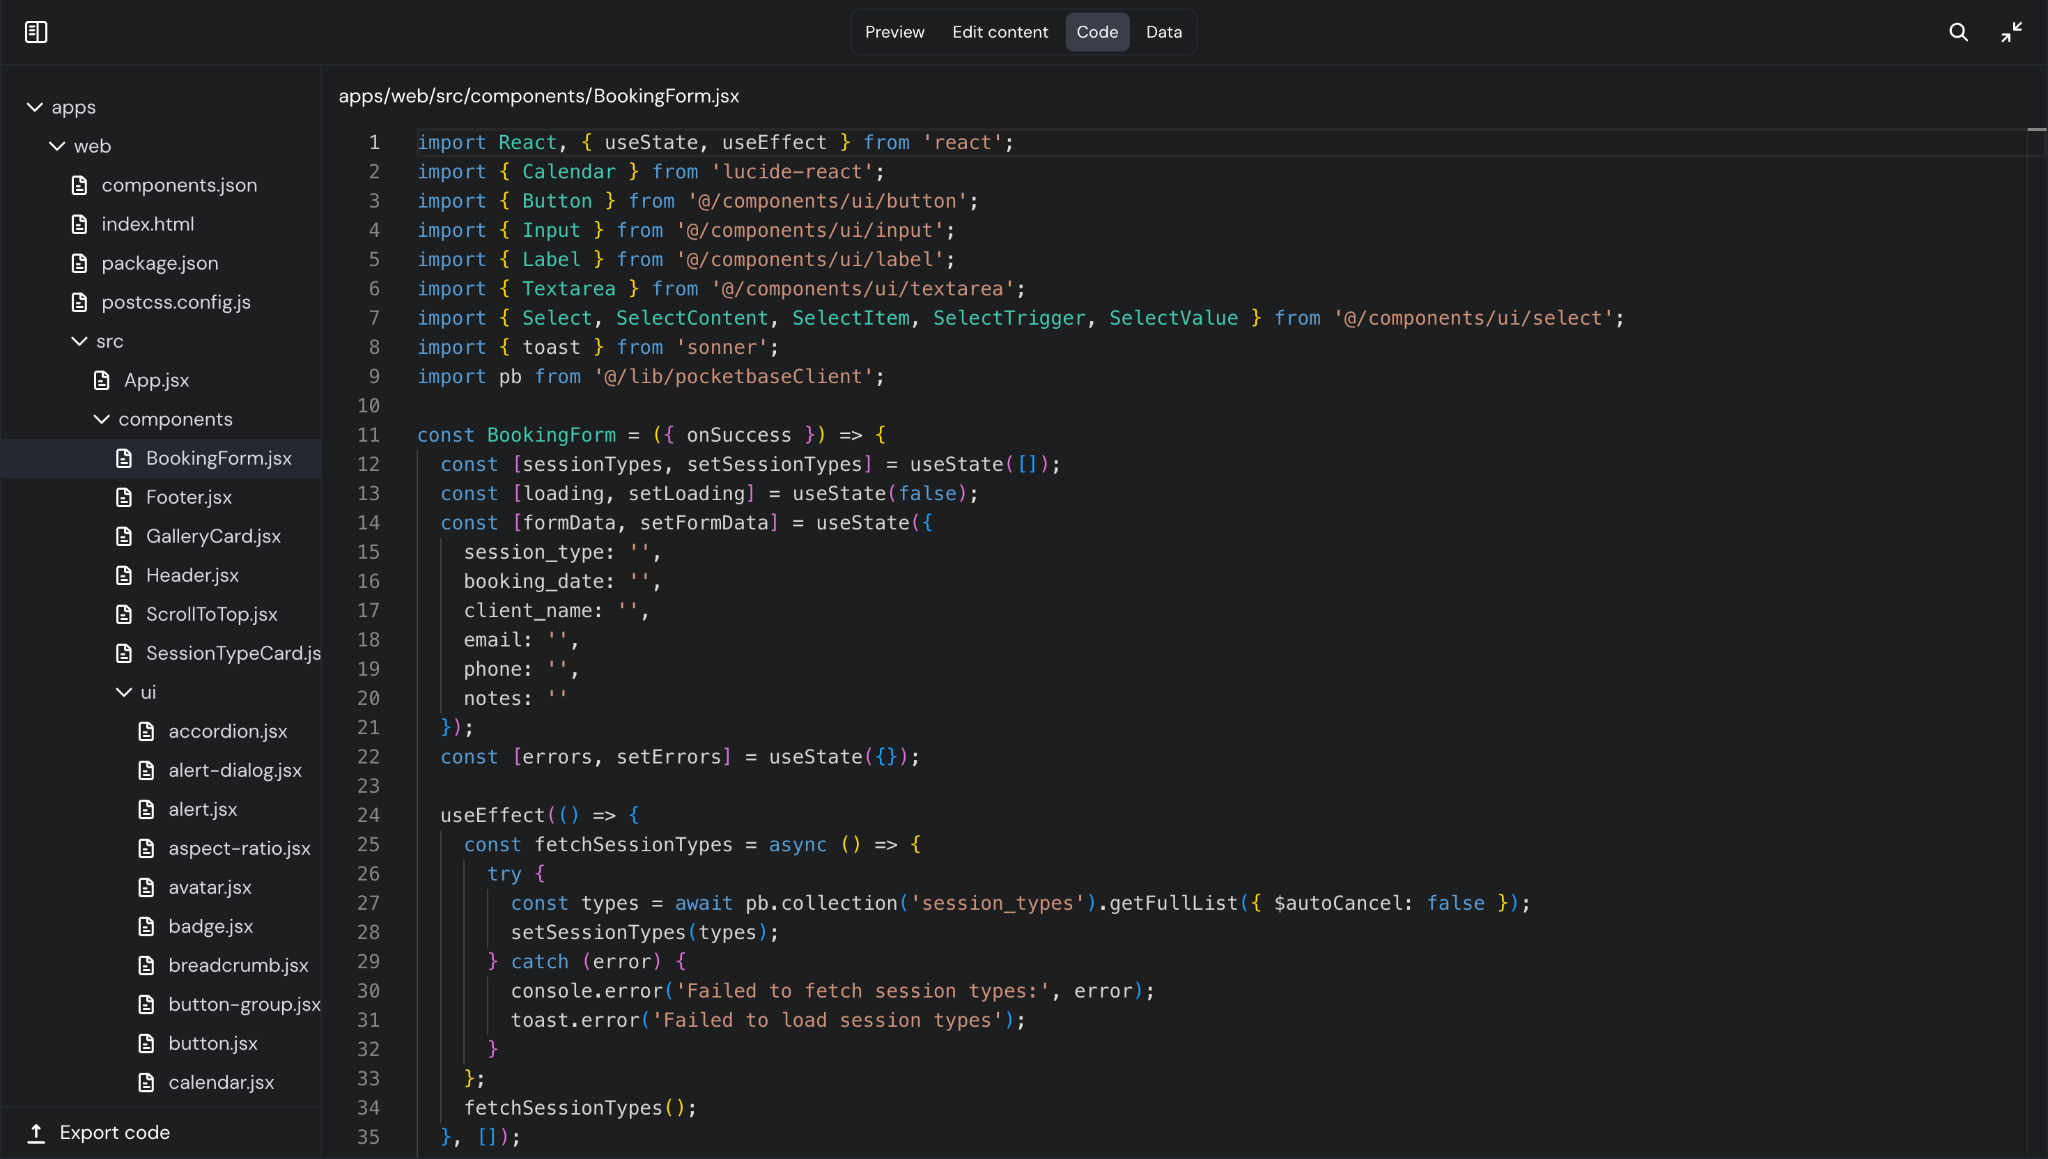Viewport: 2048px width, 1159px height.
Task: Open package.json in the file tree
Action: (x=160, y=263)
